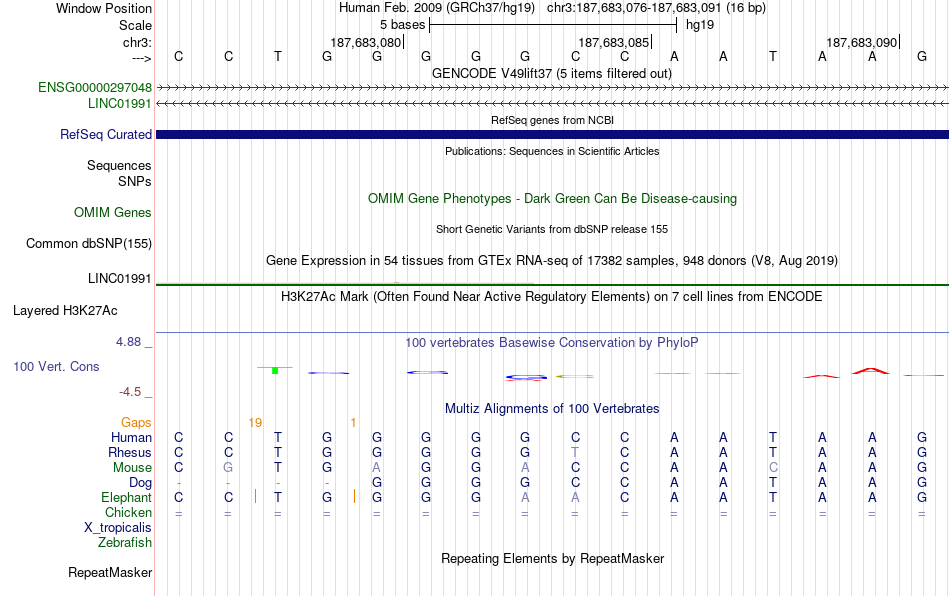Open Multiz Alignments of 100 Vertebrates title
Image resolution: width=950 pixels, height=596 pixels.
click(552, 408)
